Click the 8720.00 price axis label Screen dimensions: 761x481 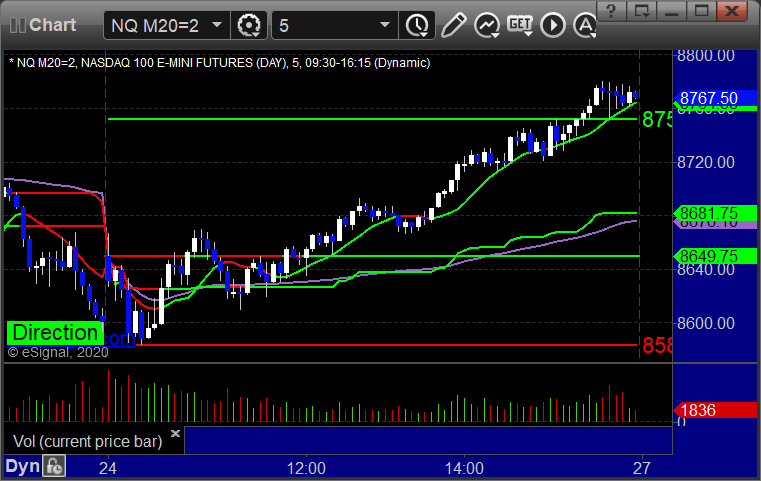coord(706,162)
